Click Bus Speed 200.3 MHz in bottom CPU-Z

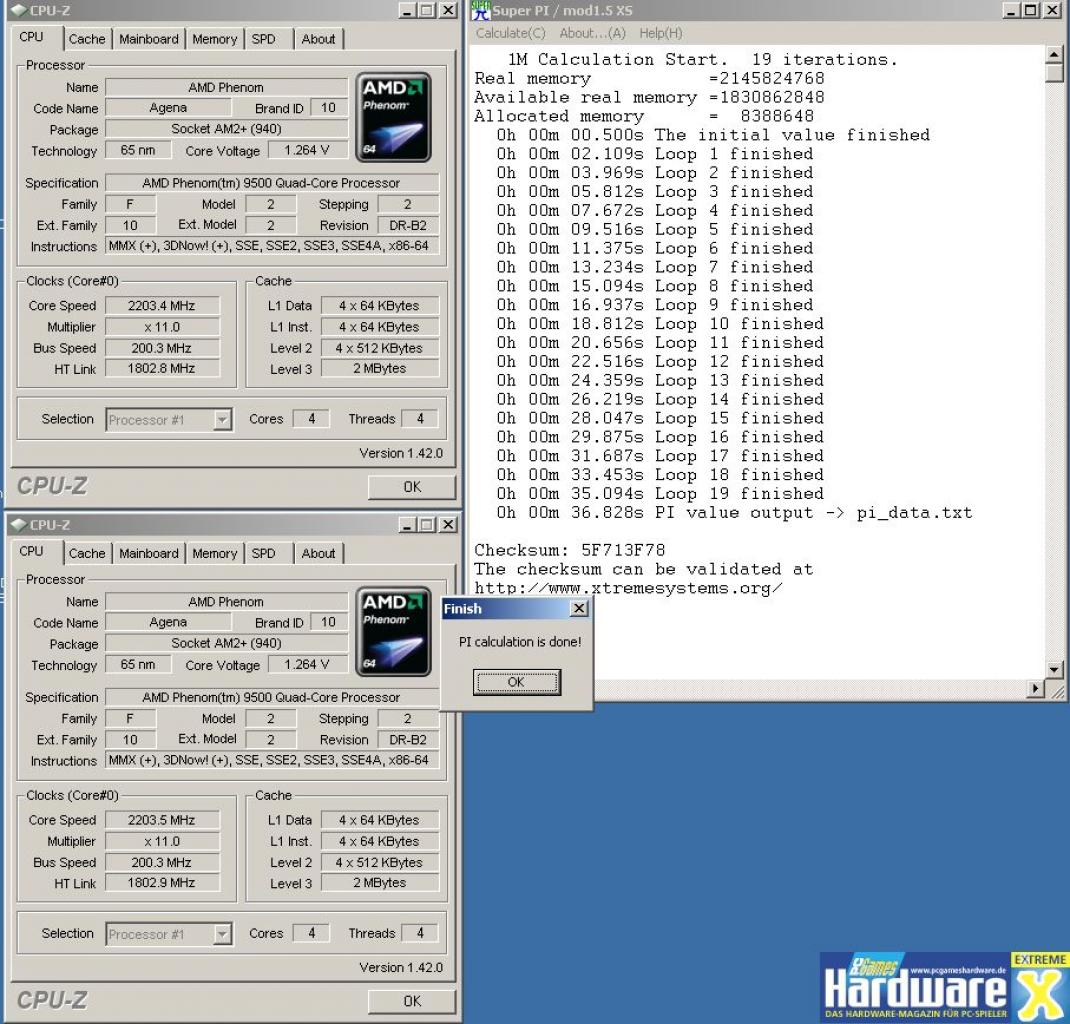(x=162, y=862)
